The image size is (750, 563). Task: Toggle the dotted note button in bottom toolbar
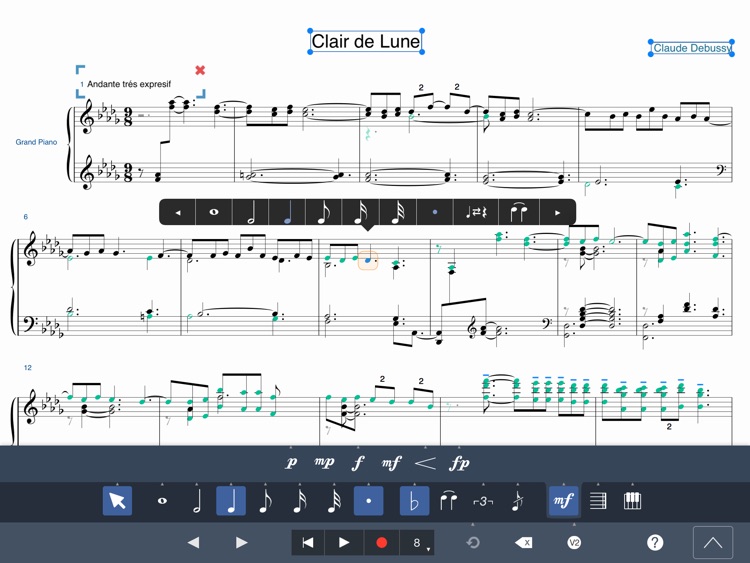click(369, 501)
